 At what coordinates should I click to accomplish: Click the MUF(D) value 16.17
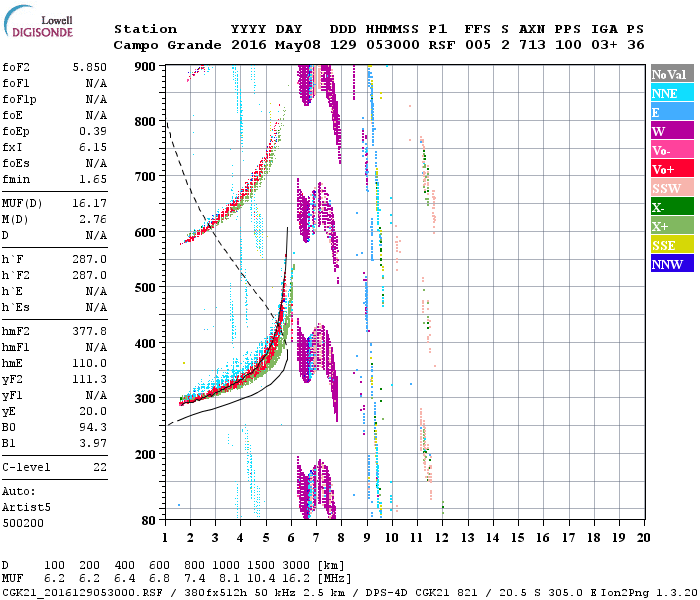[x=90, y=204]
